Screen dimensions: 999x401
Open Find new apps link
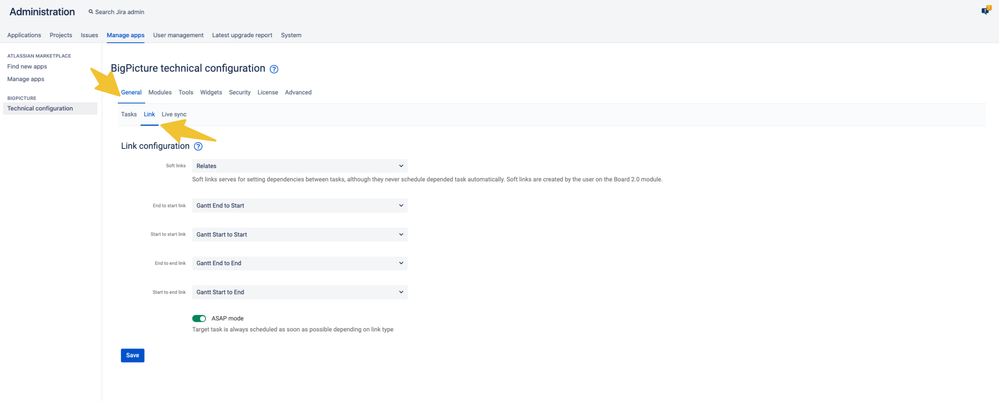click(x=27, y=67)
